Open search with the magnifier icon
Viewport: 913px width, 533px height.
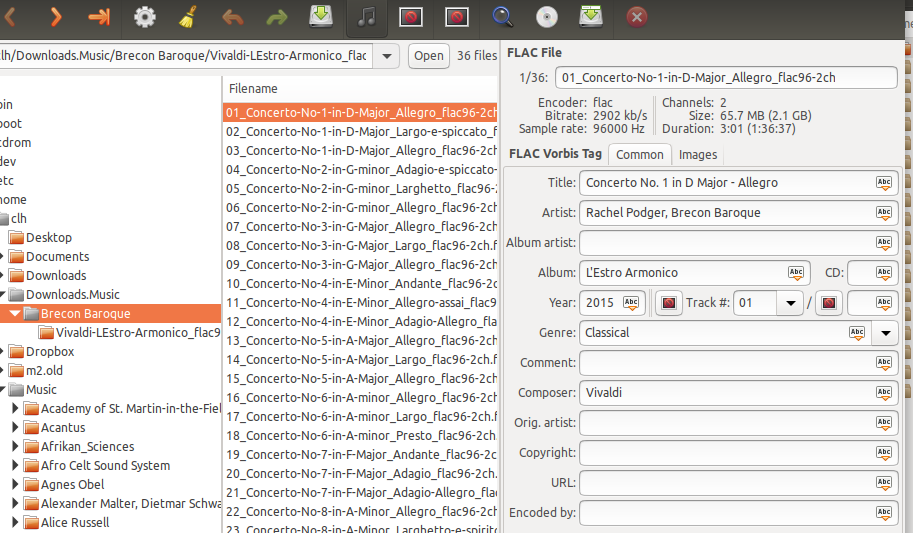pos(502,17)
